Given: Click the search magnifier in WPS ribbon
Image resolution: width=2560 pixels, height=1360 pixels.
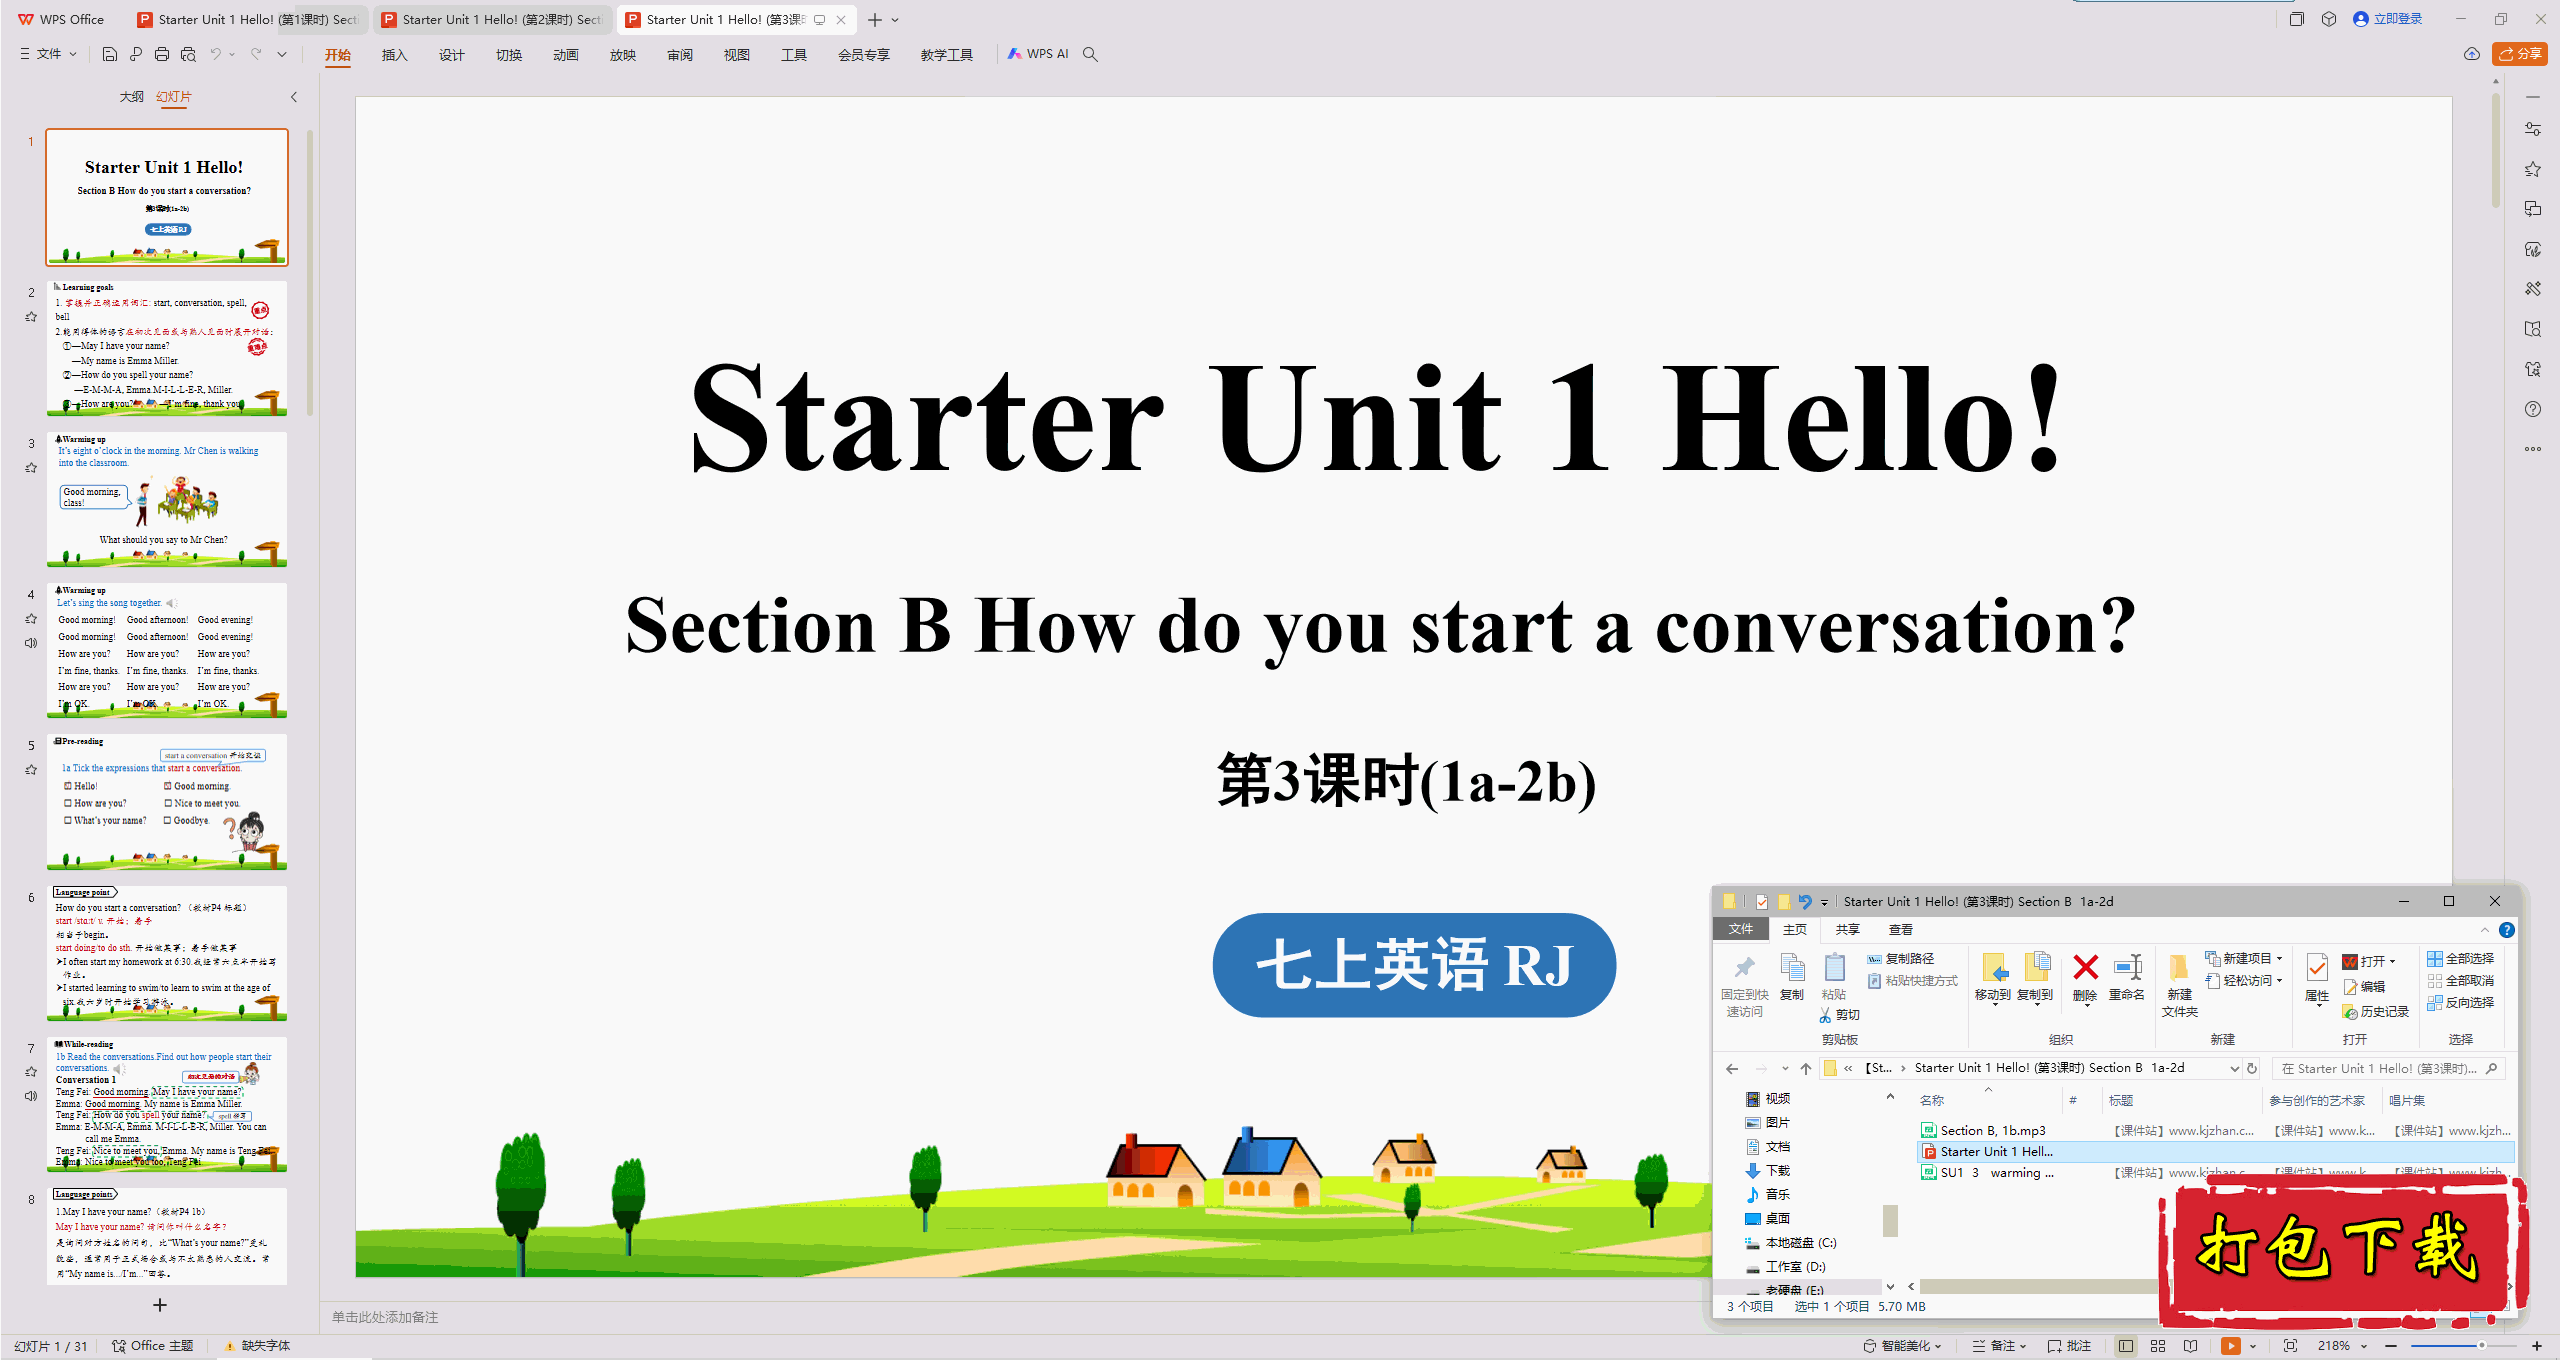Looking at the screenshot, I should [1091, 54].
